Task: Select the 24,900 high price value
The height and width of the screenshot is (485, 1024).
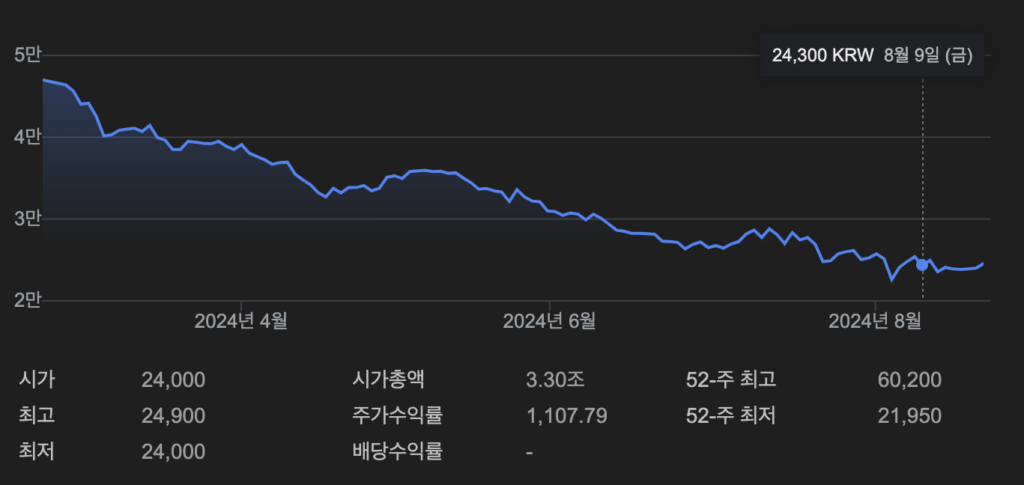Action: [x=174, y=416]
